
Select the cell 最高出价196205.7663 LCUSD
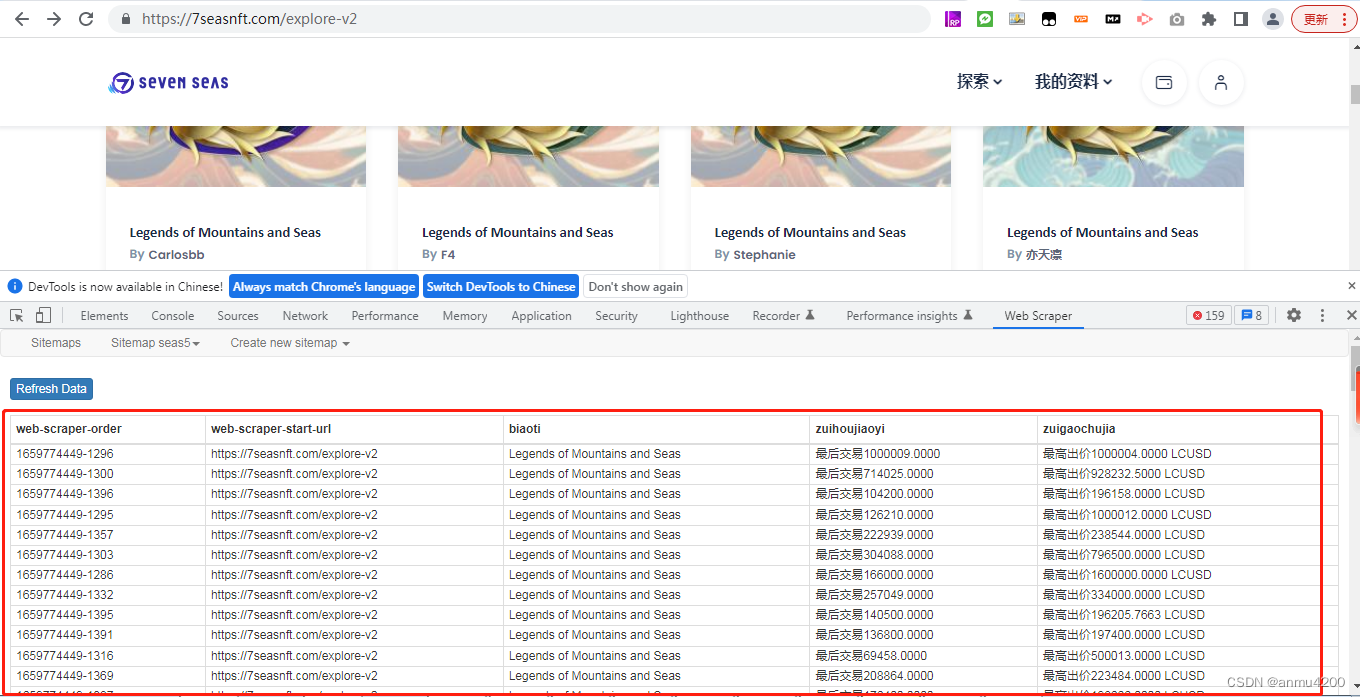1187,615
